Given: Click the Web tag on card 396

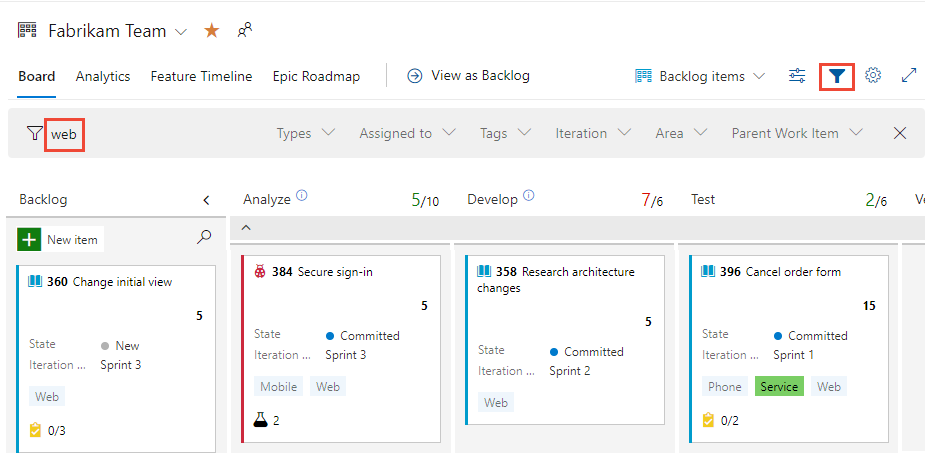Looking at the screenshot, I should [x=829, y=387].
